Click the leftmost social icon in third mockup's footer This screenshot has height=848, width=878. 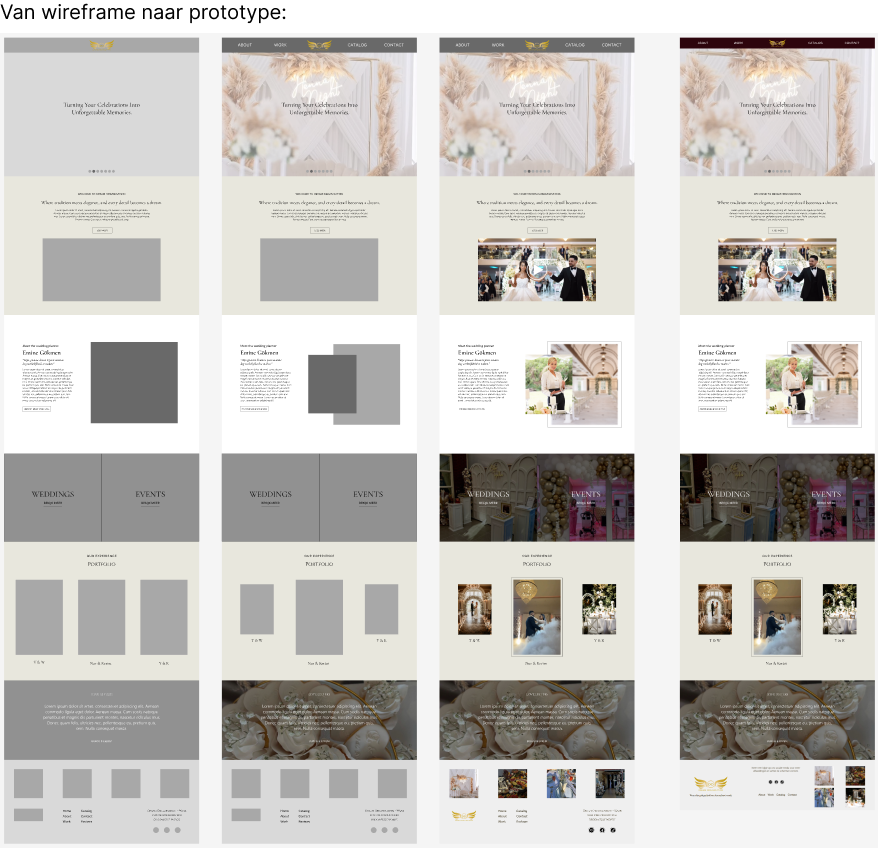pos(591,830)
